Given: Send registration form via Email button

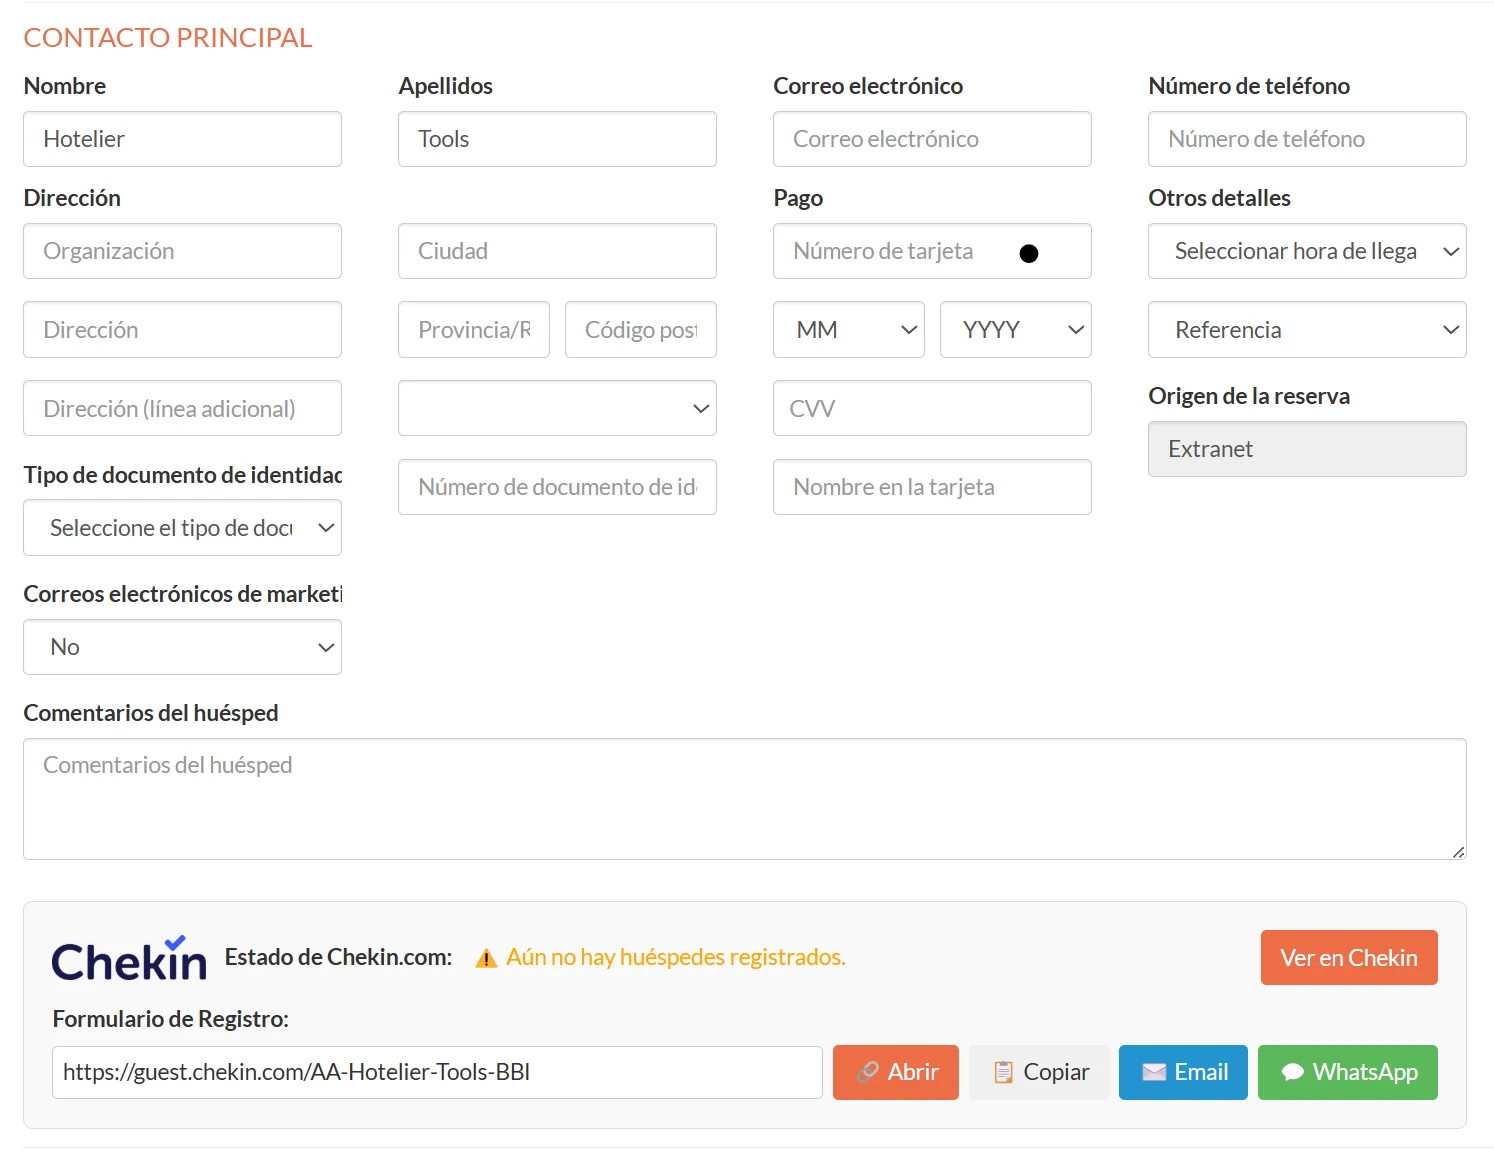Looking at the screenshot, I should click(x=1183, y=1072).
